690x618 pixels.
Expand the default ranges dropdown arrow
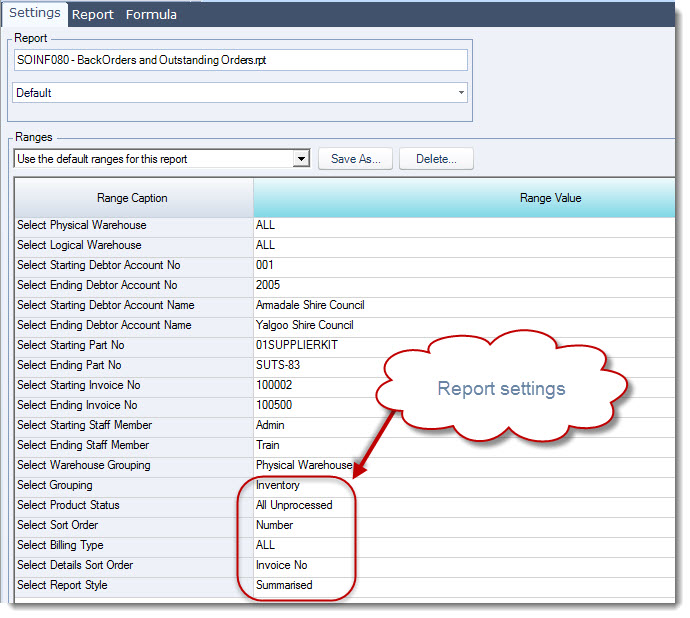pyautogui.click(x=301, y=158)
